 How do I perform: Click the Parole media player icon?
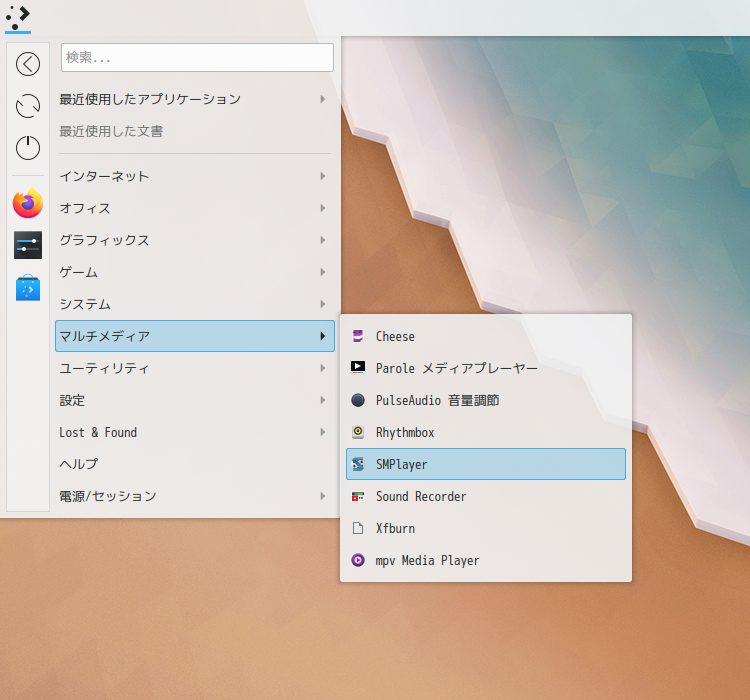[x=358, y=368]
